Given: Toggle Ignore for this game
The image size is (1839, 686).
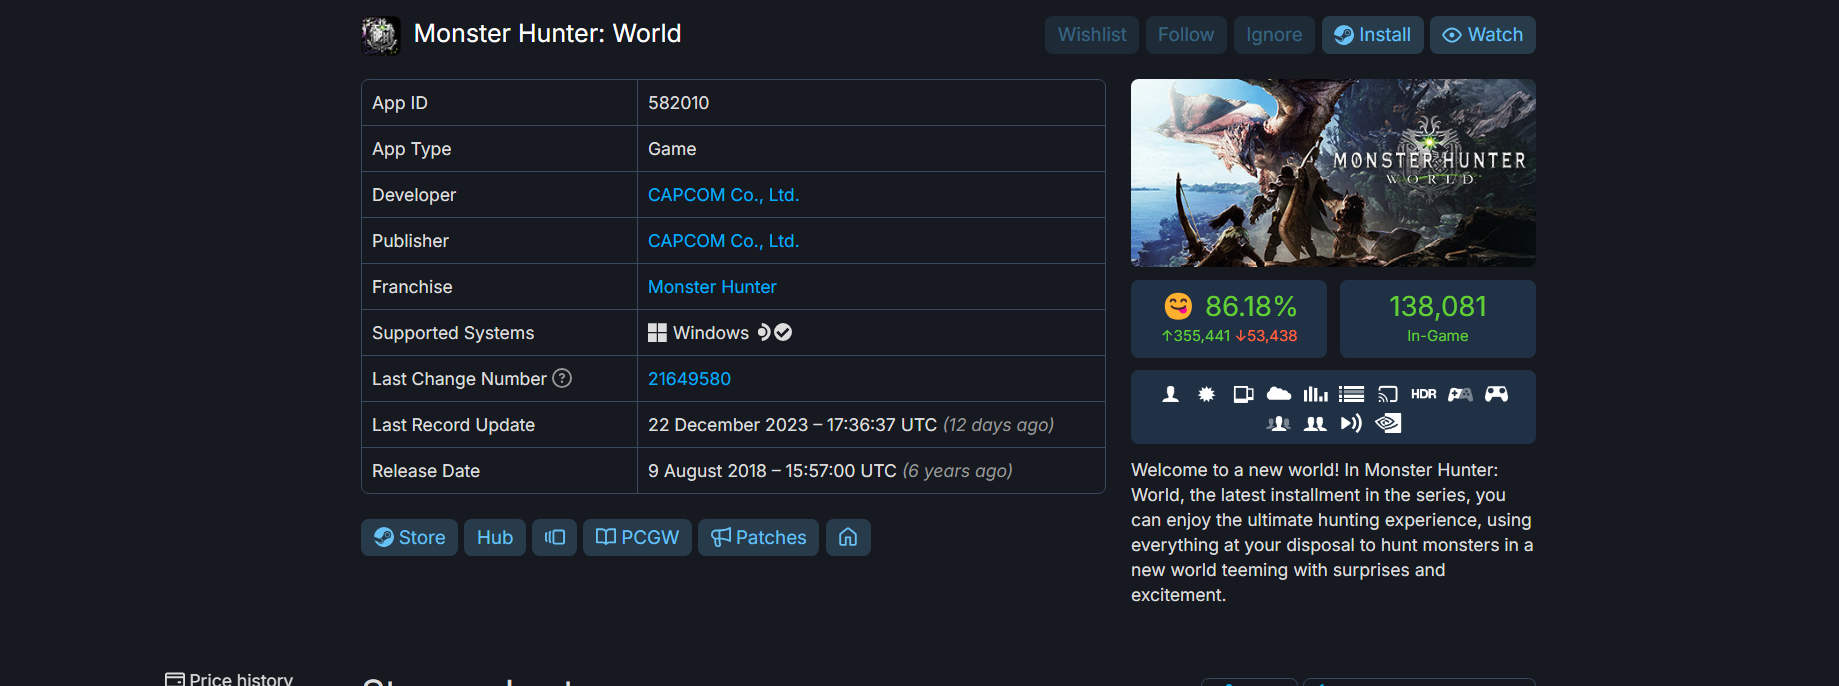Looking at the screenshot, I should [x=1273, y=35].
